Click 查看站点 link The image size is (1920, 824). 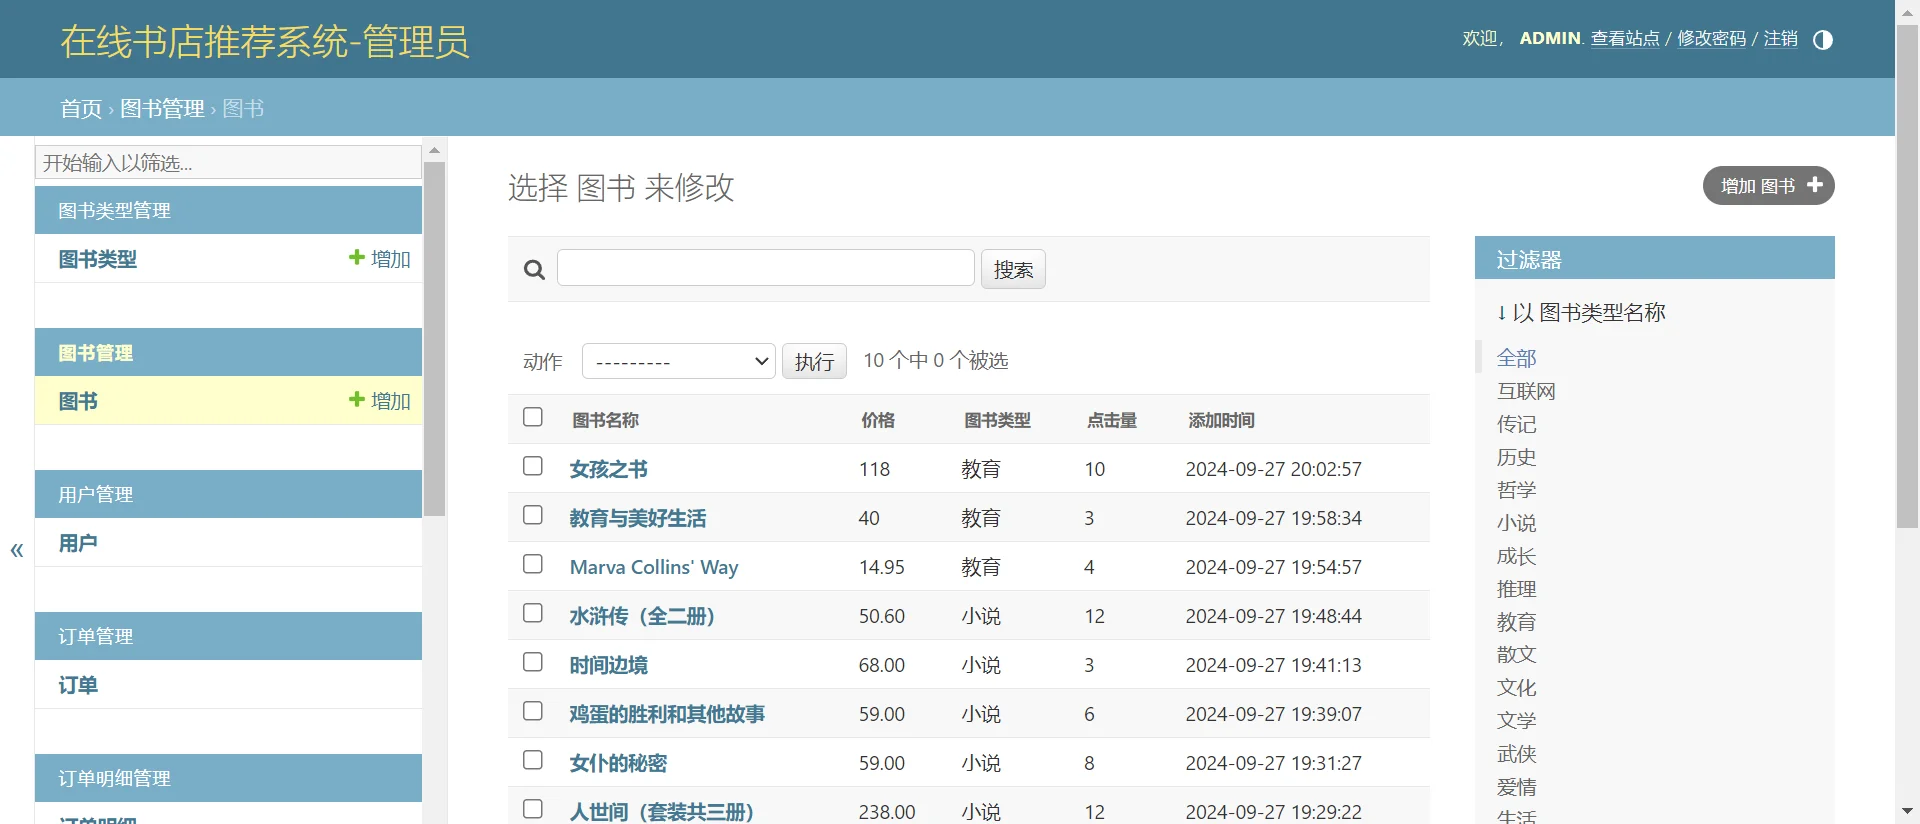[1625, 39]
